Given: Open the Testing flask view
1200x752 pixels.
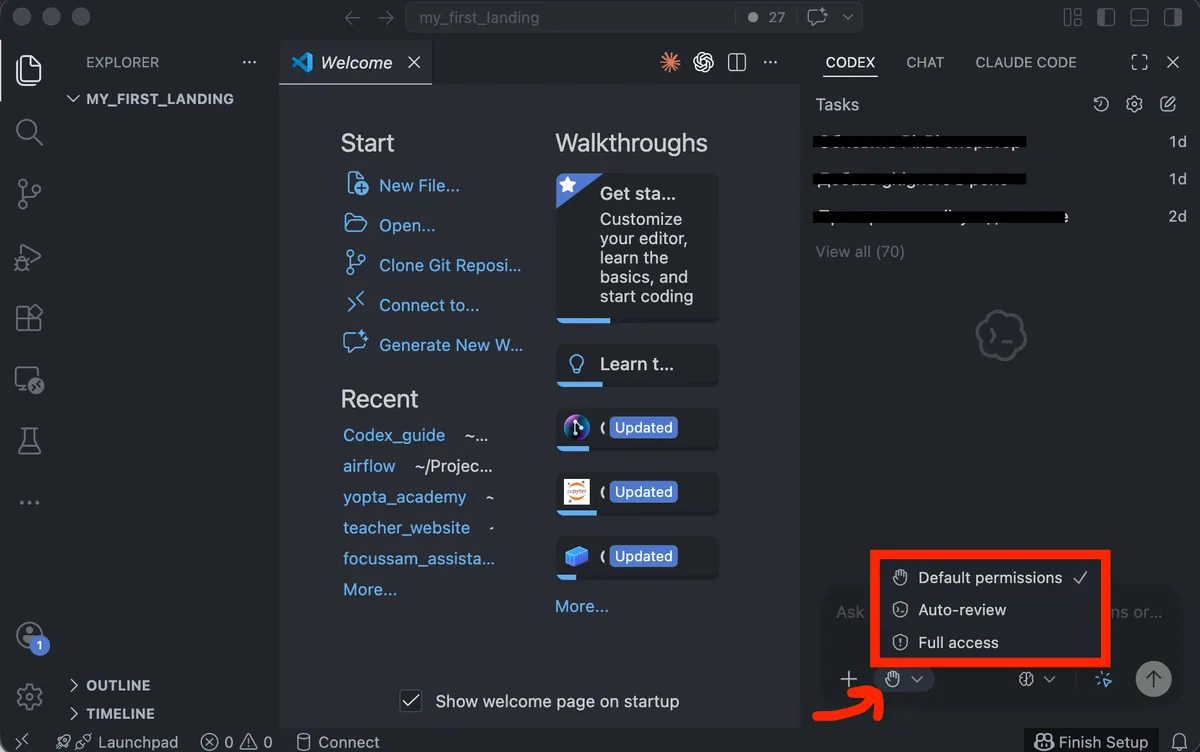Looking at the screenshot, I should pos(29,441).
